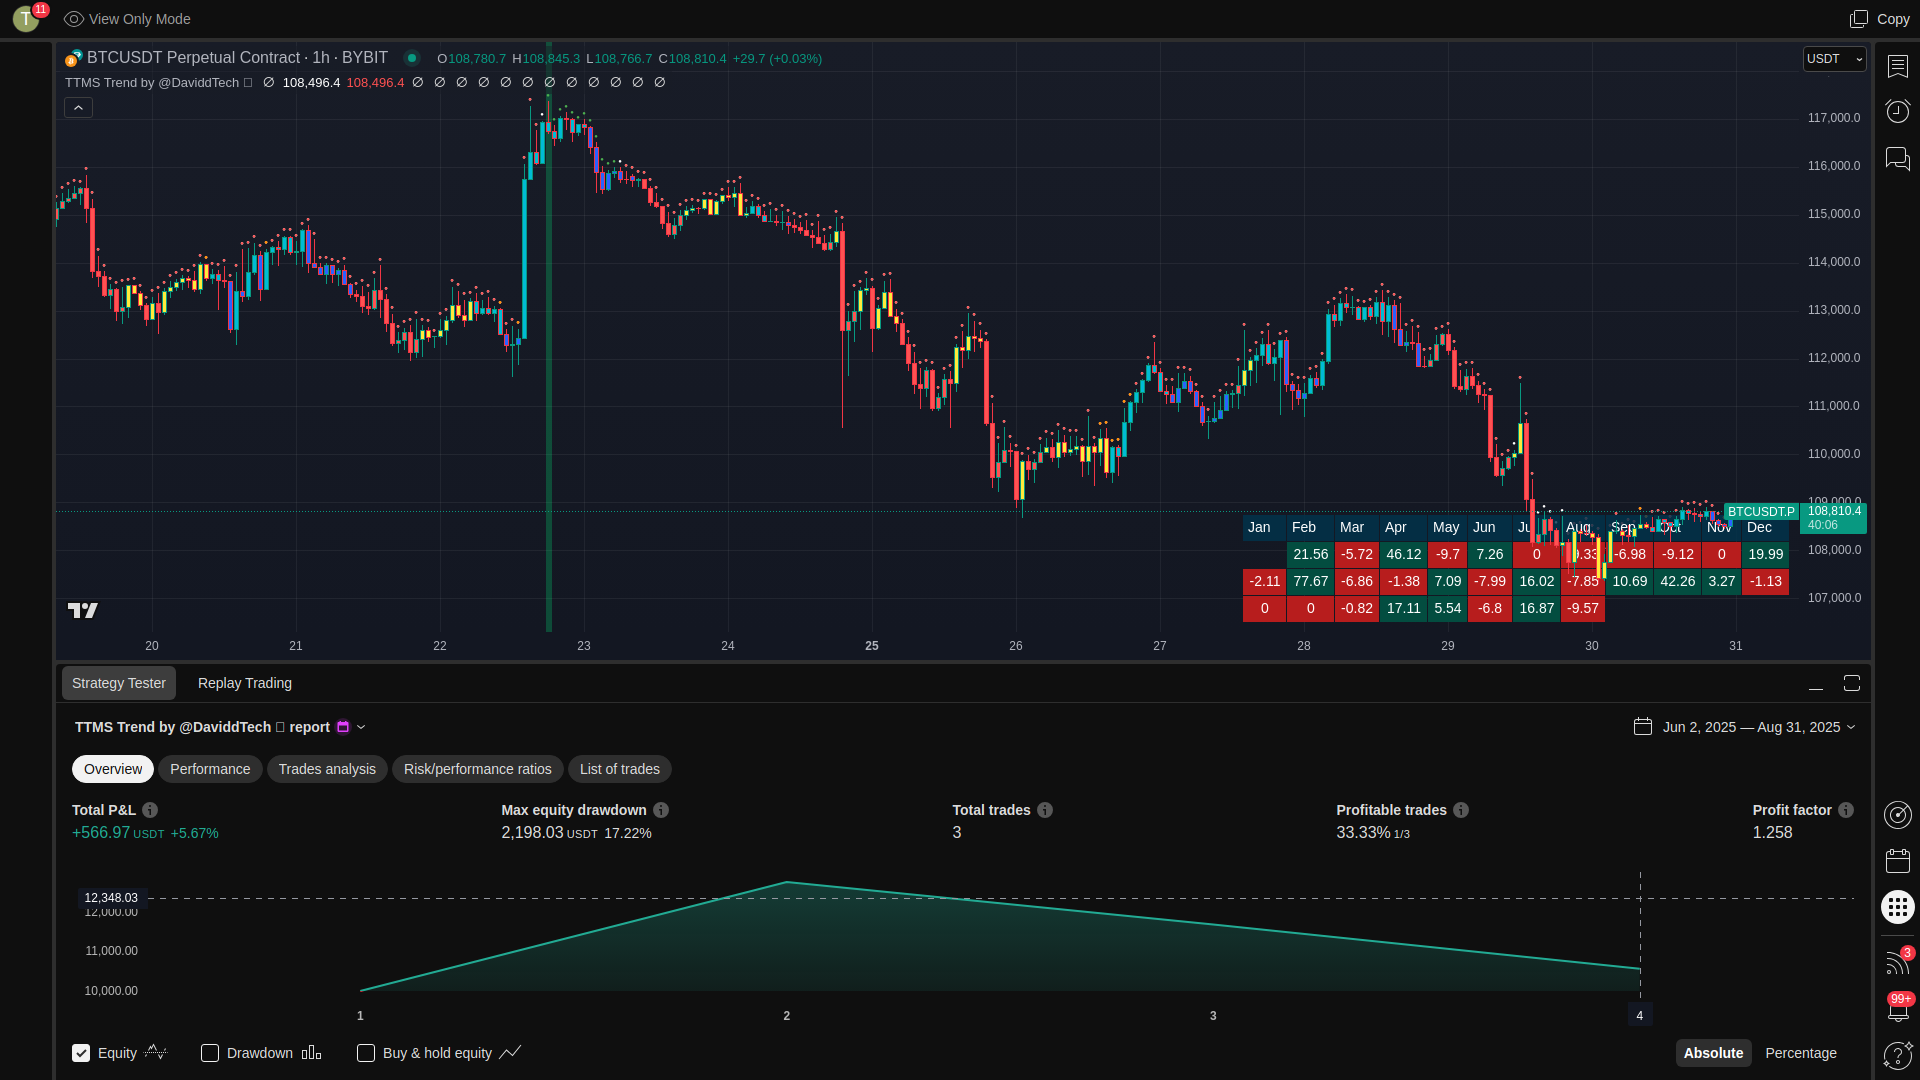
Task: Click the strategy report calendar icon
Action: pyautogui.click(x=343, y=727)
